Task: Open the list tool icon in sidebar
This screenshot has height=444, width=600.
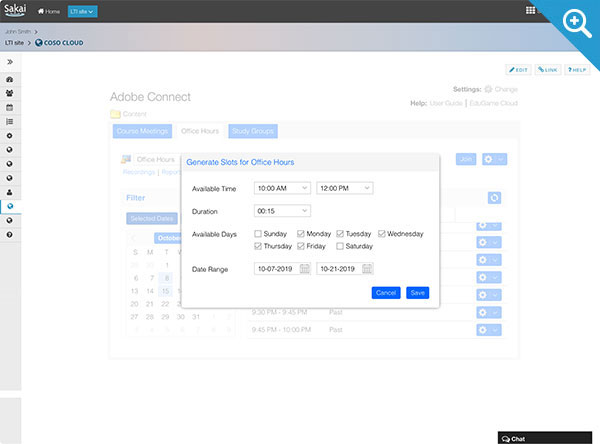Action: 10,122
